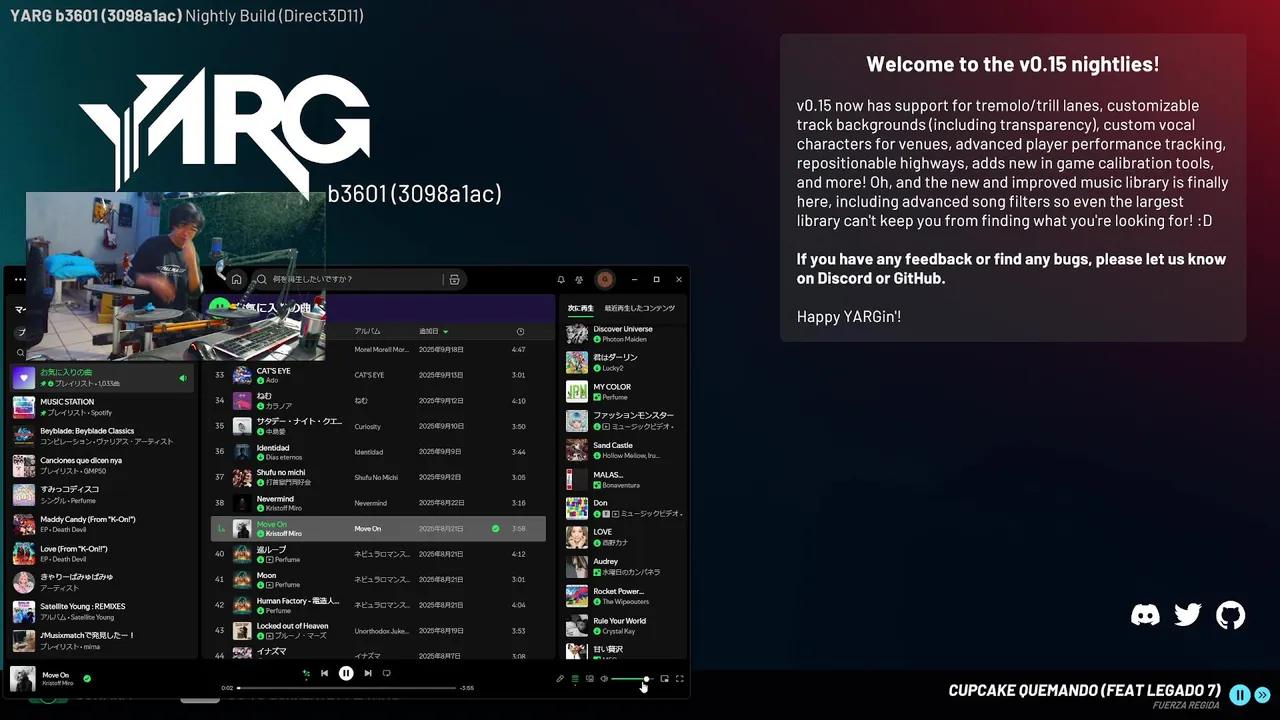The image size is (1280, 720).
Task: Seek in the Spotify progress bar
Action: 347,688
